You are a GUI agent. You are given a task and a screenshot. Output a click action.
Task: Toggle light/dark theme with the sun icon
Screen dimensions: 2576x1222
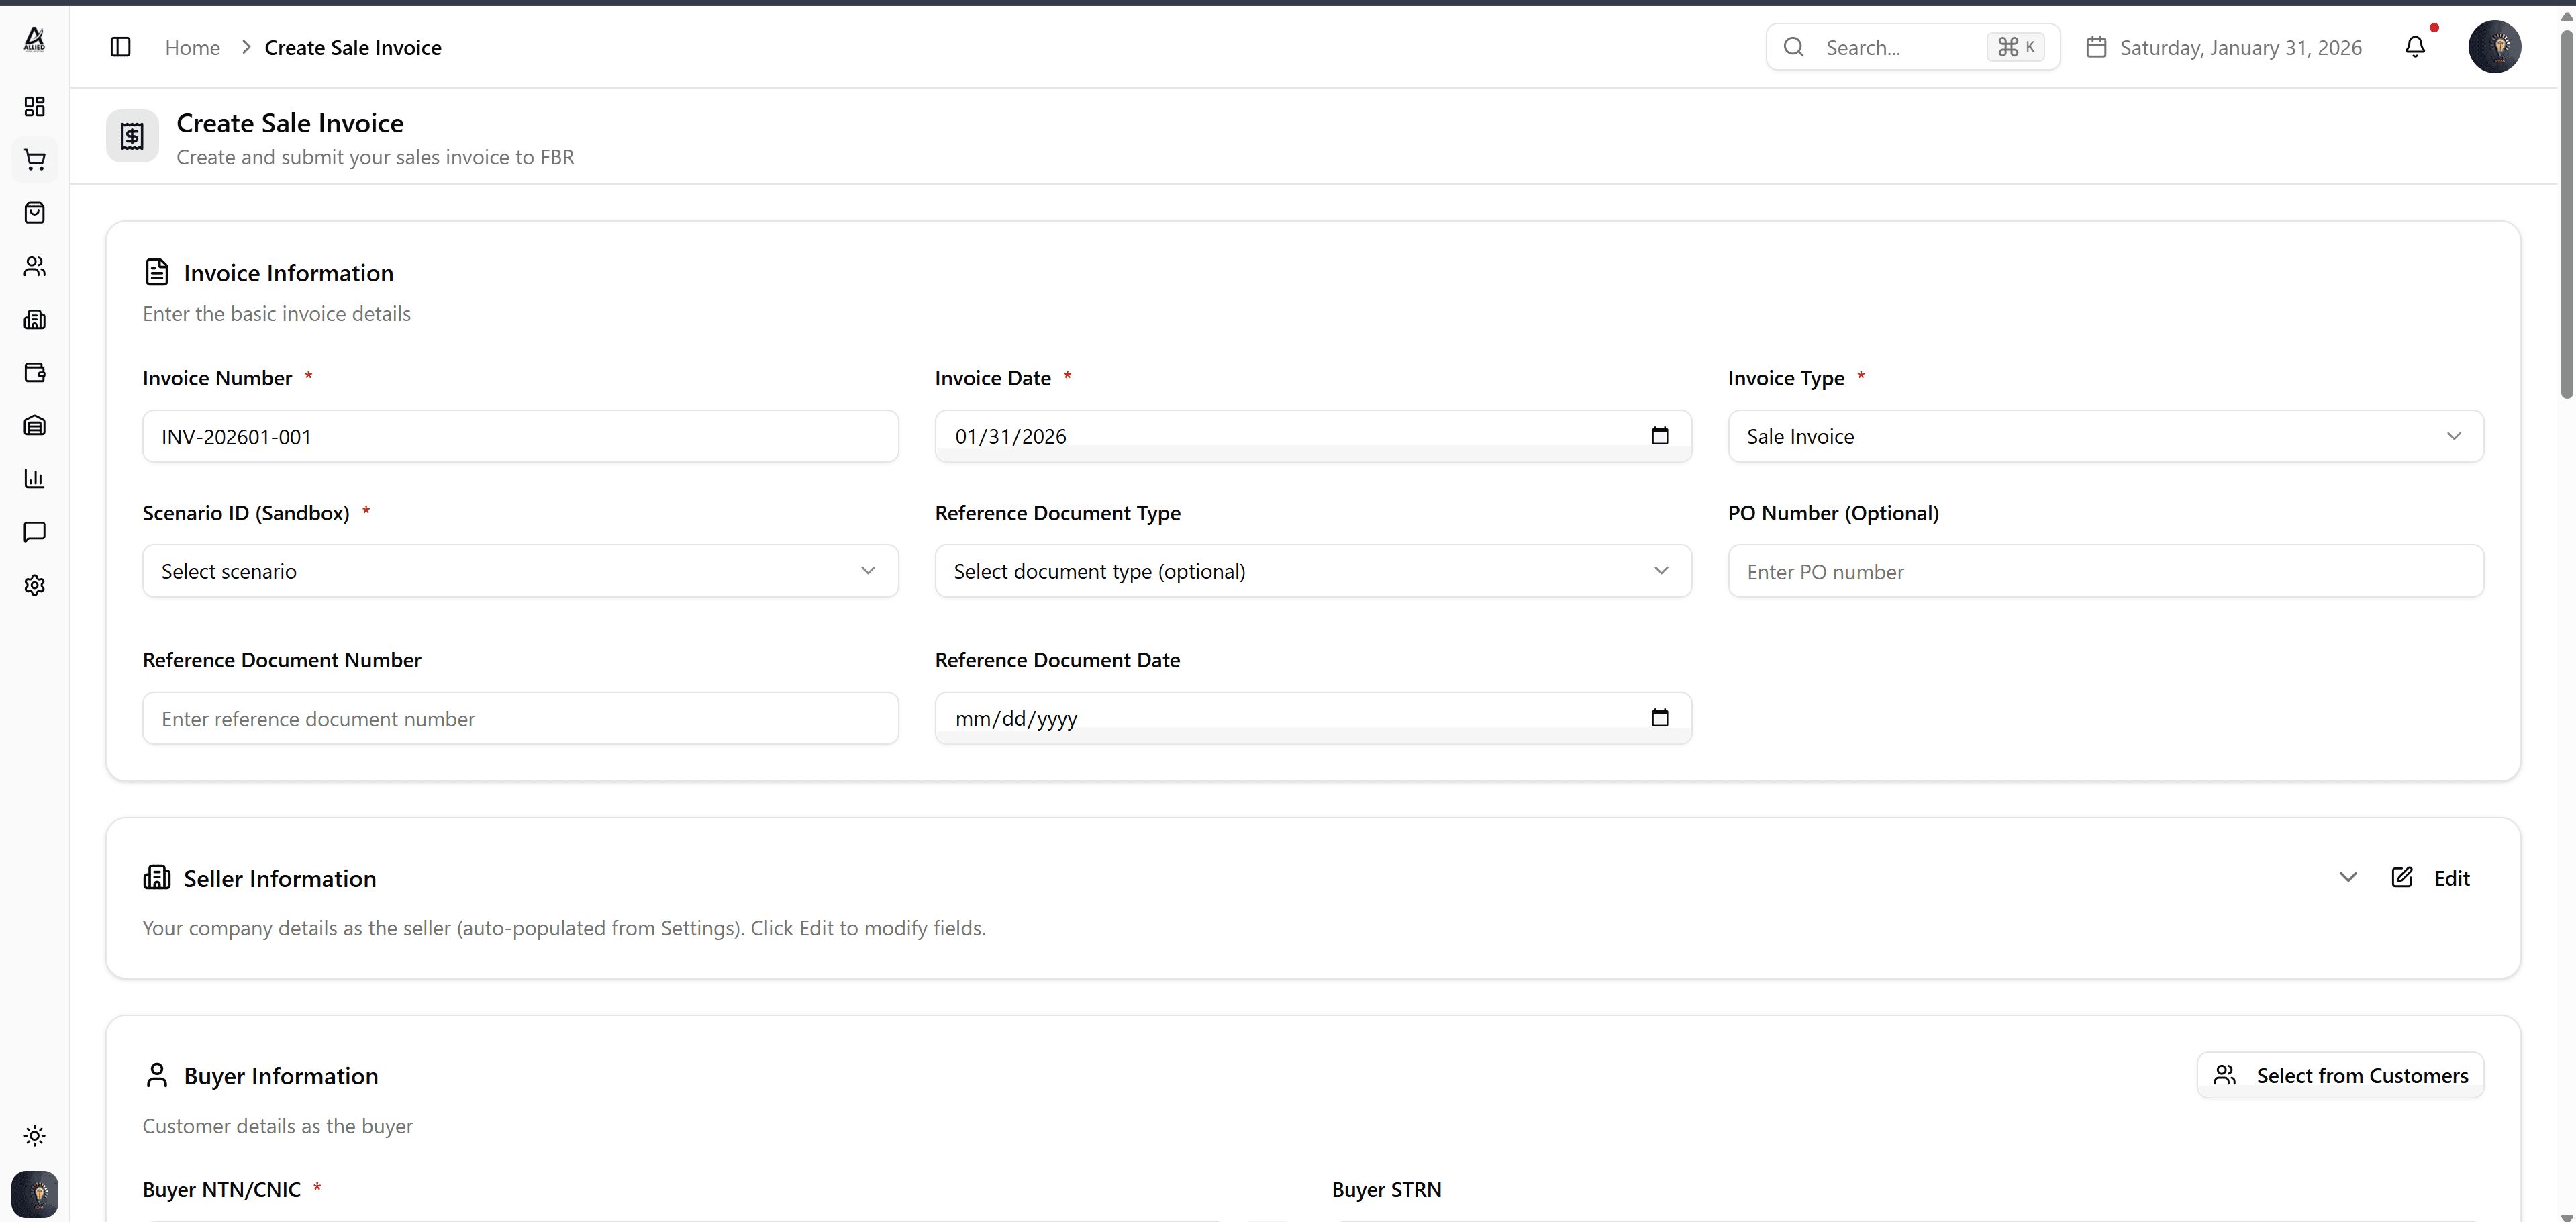click(34, 1135)
